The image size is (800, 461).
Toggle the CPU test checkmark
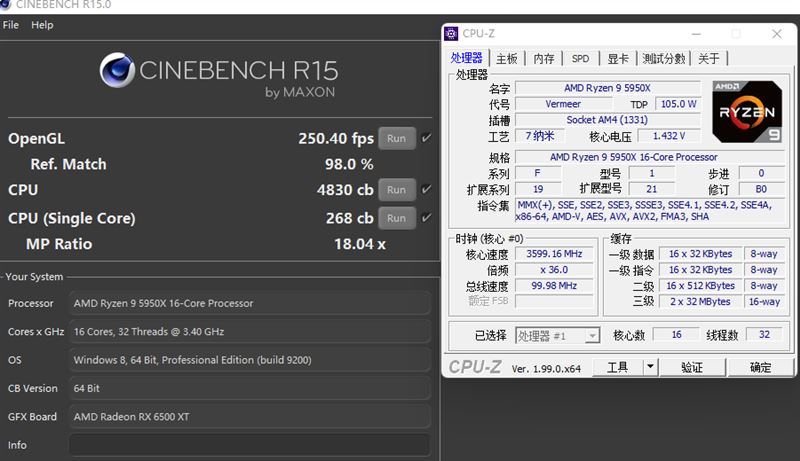click(427, 190)
